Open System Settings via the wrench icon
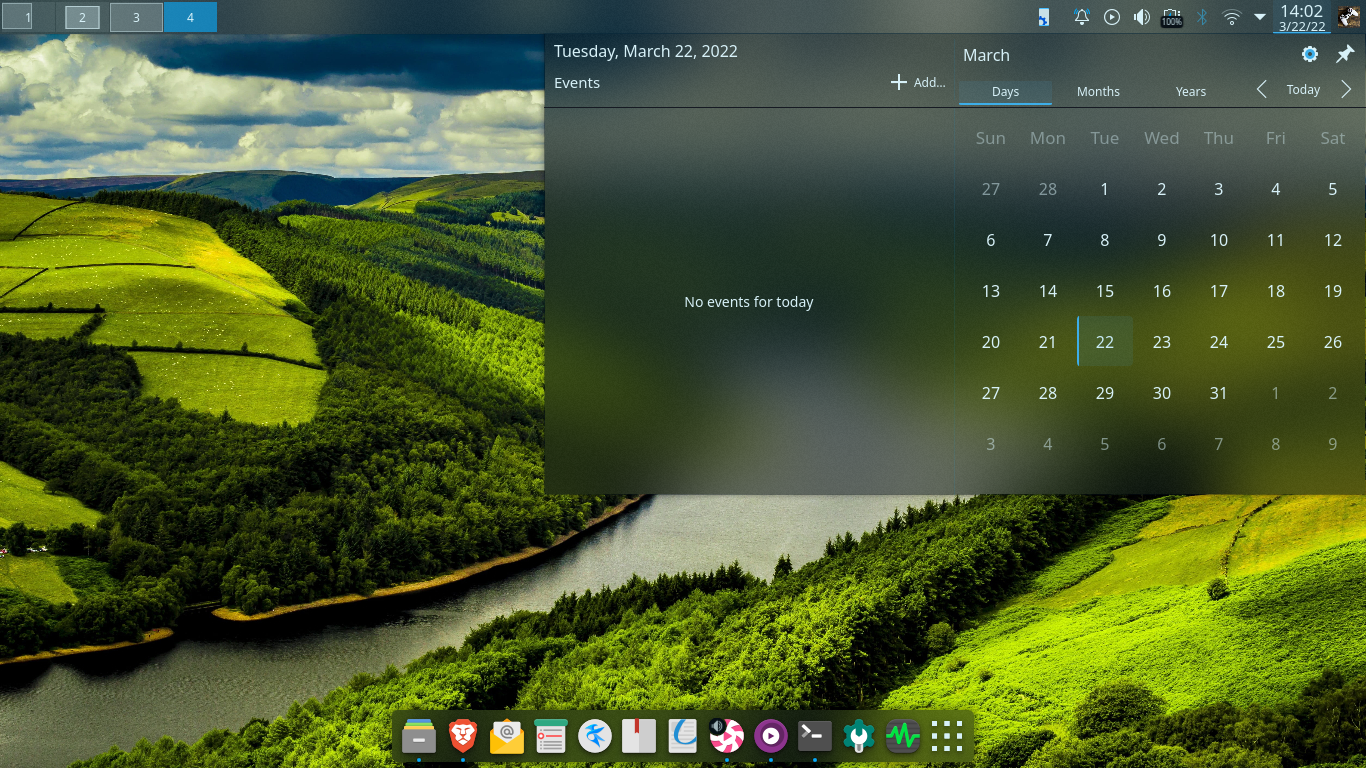1366x768 pixels. tap(858, 736)
